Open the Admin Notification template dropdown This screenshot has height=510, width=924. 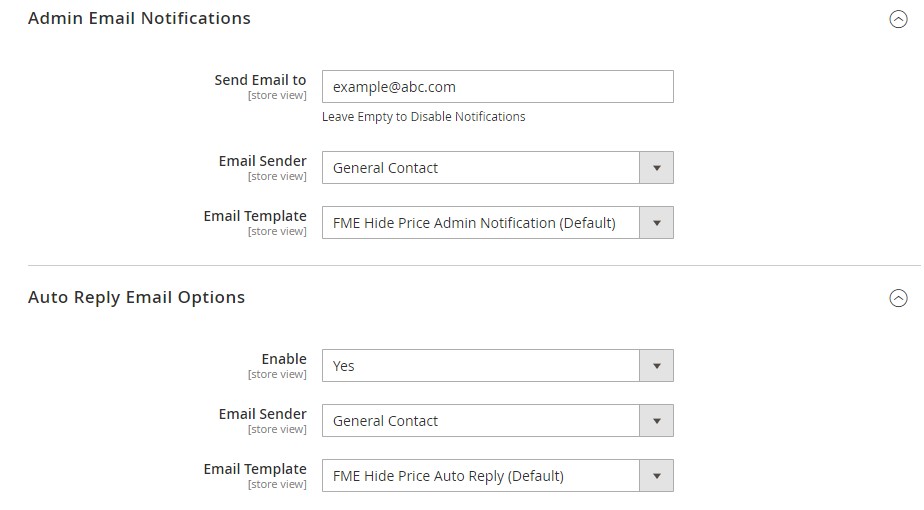481,223
